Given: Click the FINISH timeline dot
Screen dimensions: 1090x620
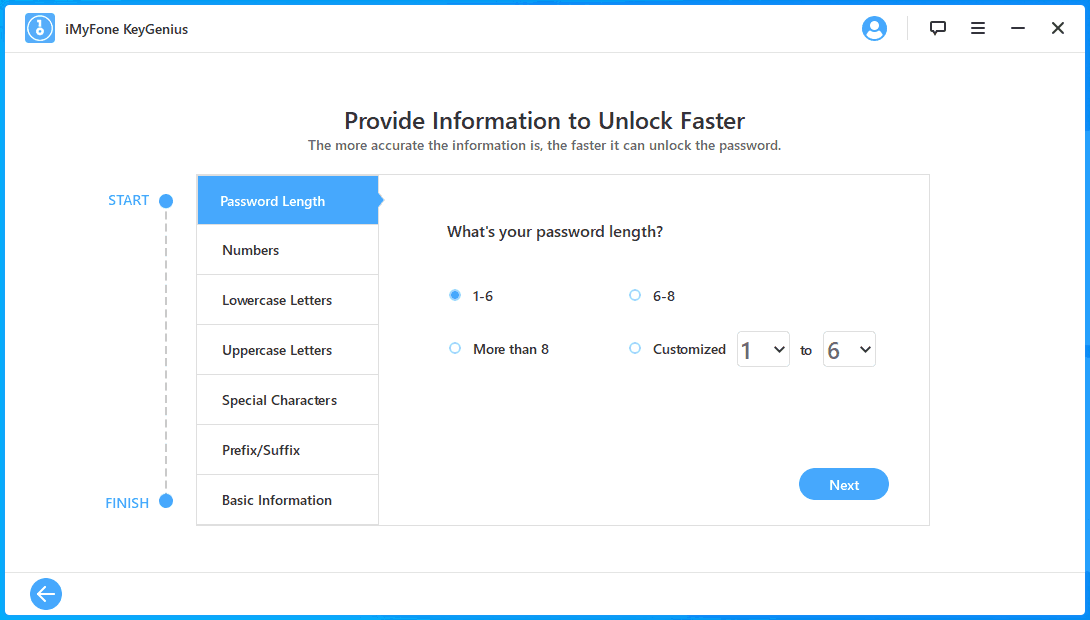Looking at the screenshot, I should (165, 501).
